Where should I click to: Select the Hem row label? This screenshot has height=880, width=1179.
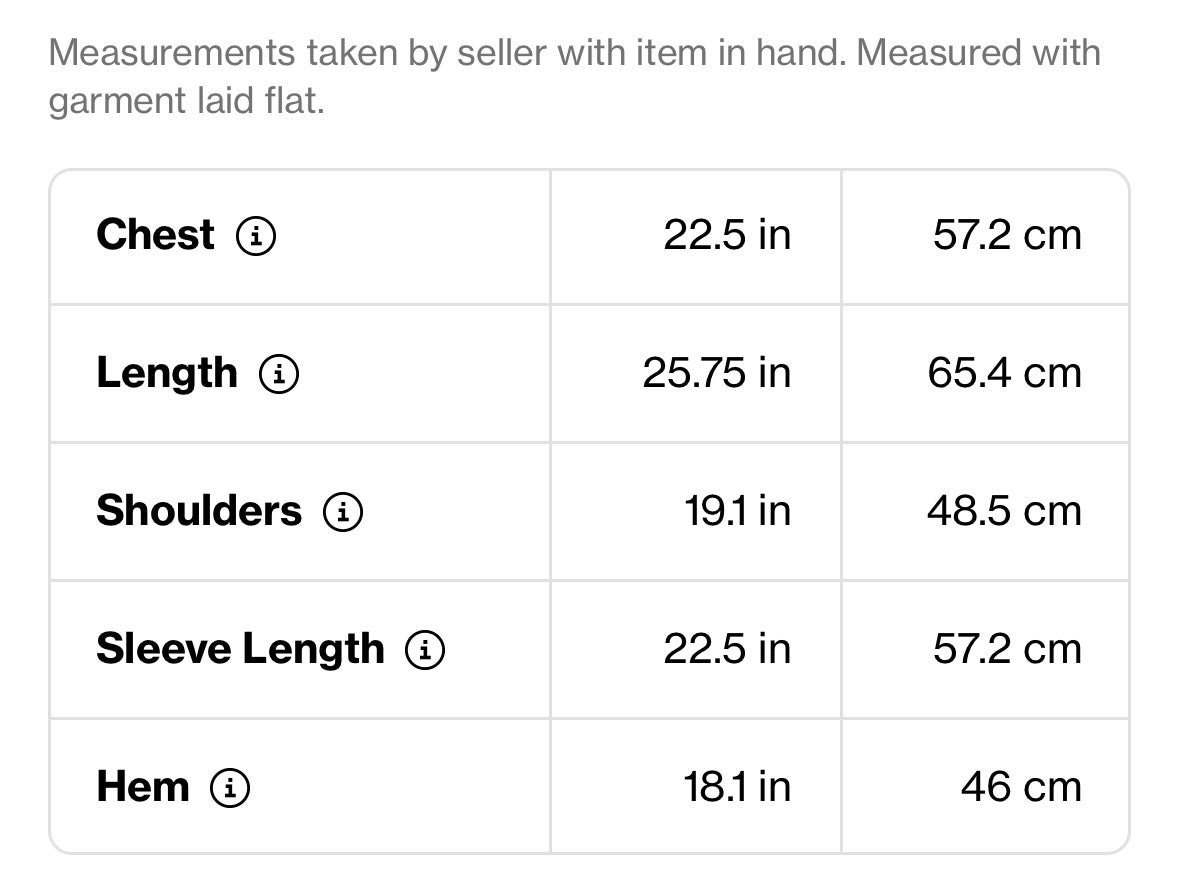click(143, 787)
